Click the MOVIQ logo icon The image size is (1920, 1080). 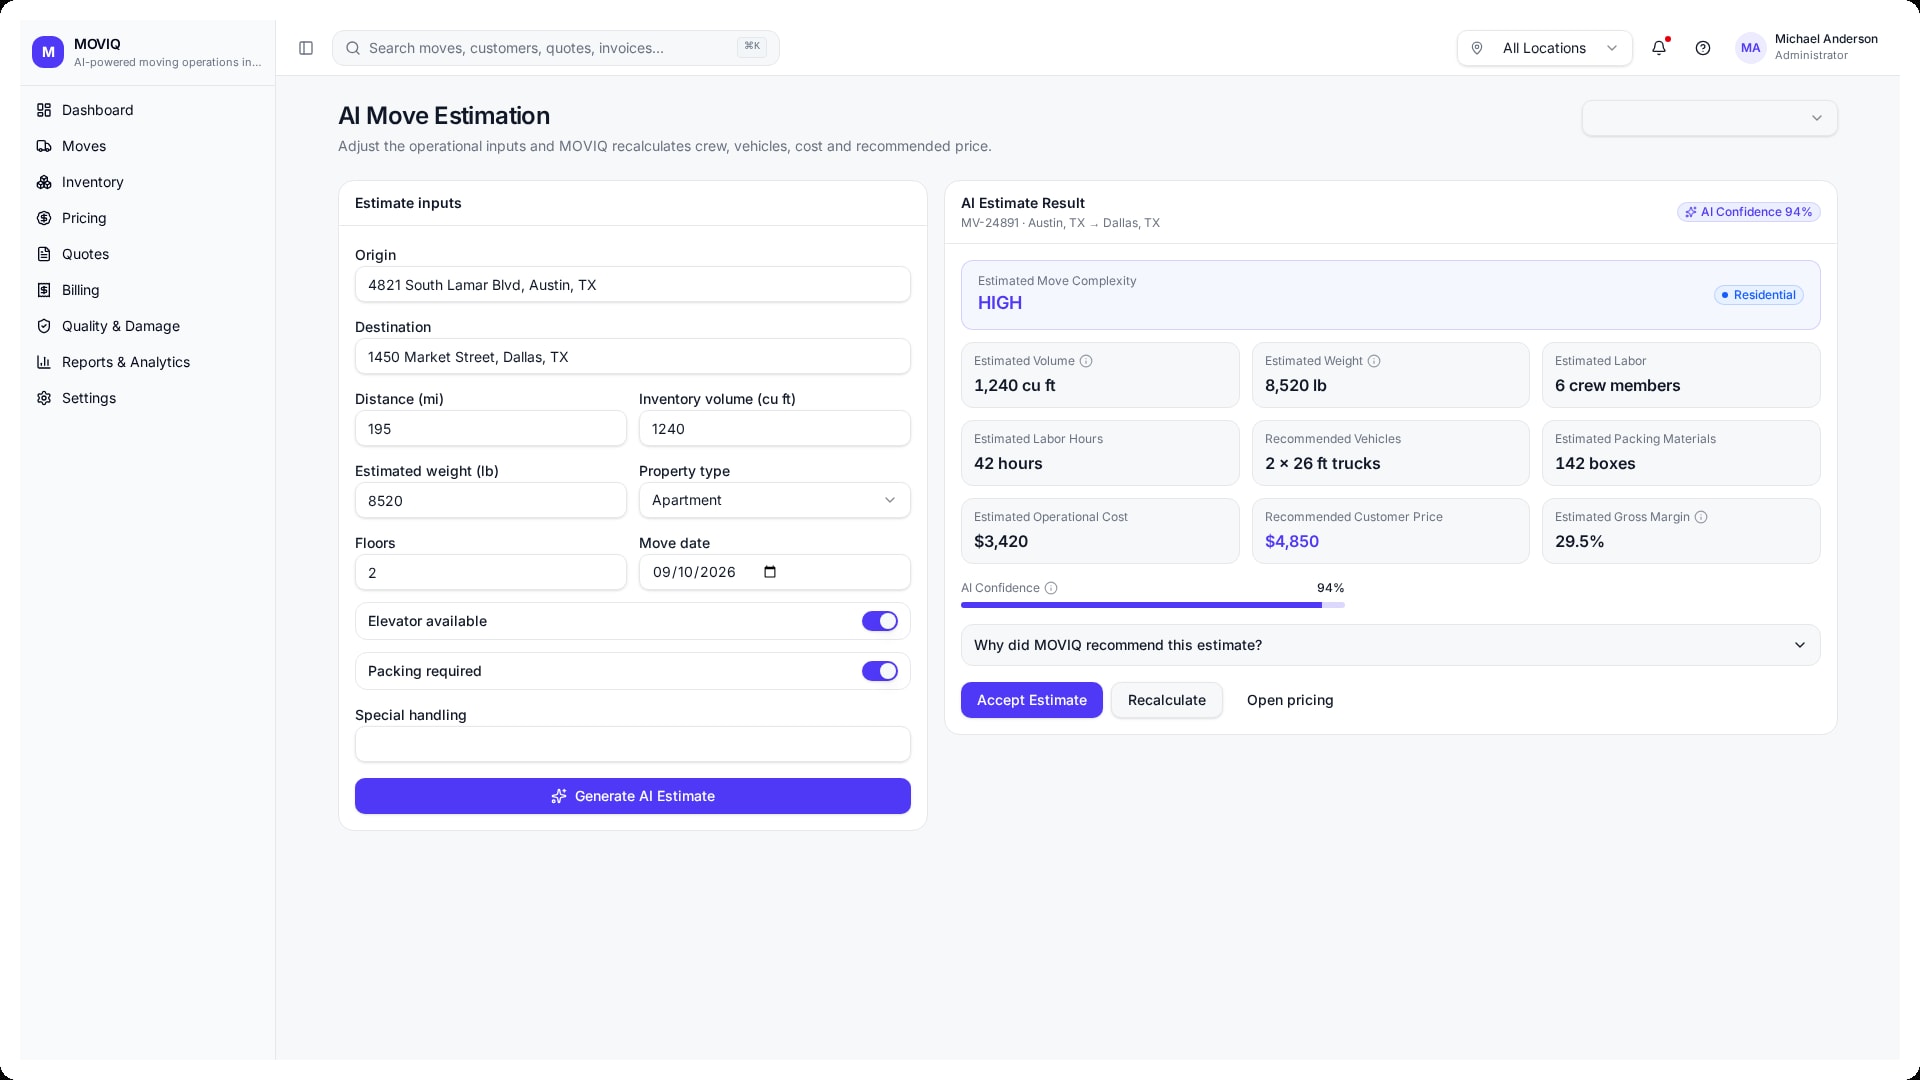pos(48,52)
